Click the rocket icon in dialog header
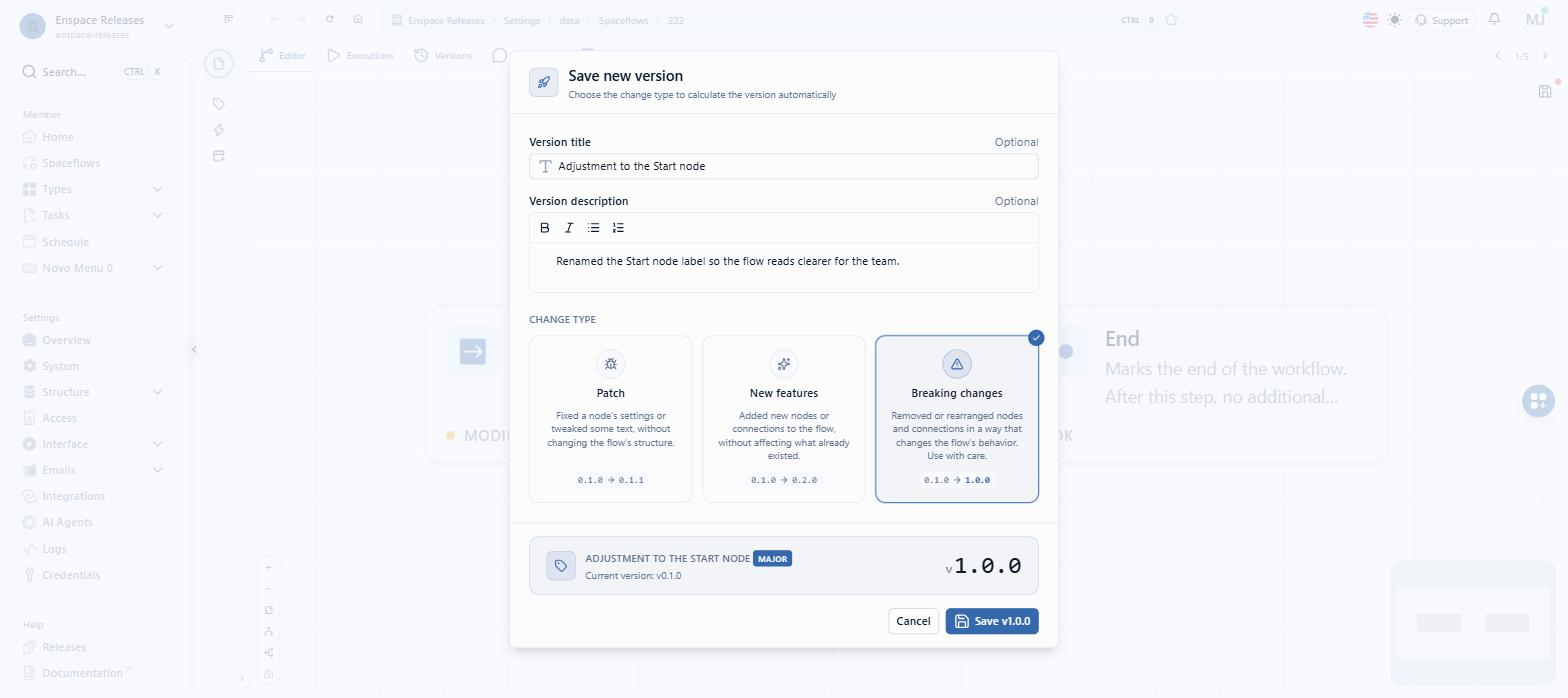 (544, 83)
